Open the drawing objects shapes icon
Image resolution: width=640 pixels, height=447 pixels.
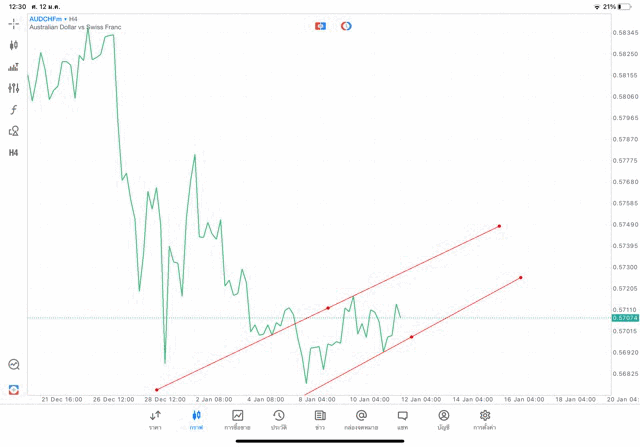tap(14, 131)
